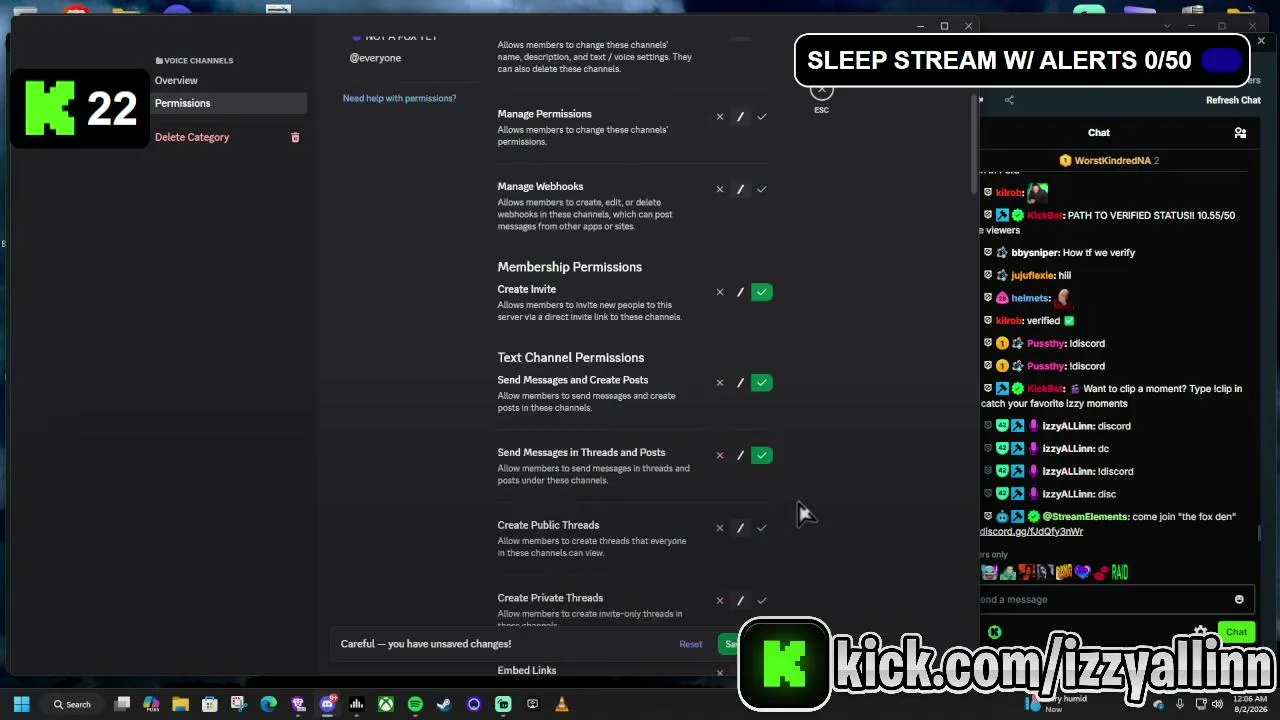
Task: Switch to Discord on the taskbar
Action: tap(327, 704)
